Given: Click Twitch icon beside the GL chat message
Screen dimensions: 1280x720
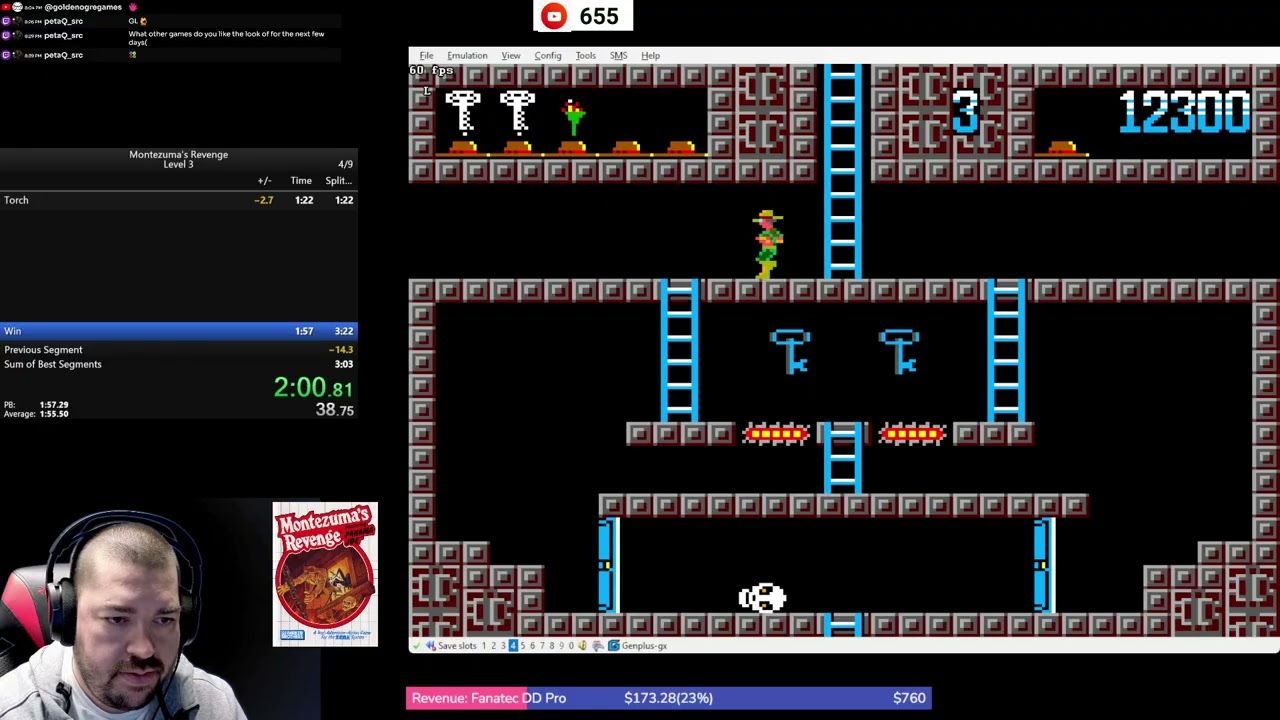Looking at the screenshot, I should pyautogui.click(x=6, y=21).
